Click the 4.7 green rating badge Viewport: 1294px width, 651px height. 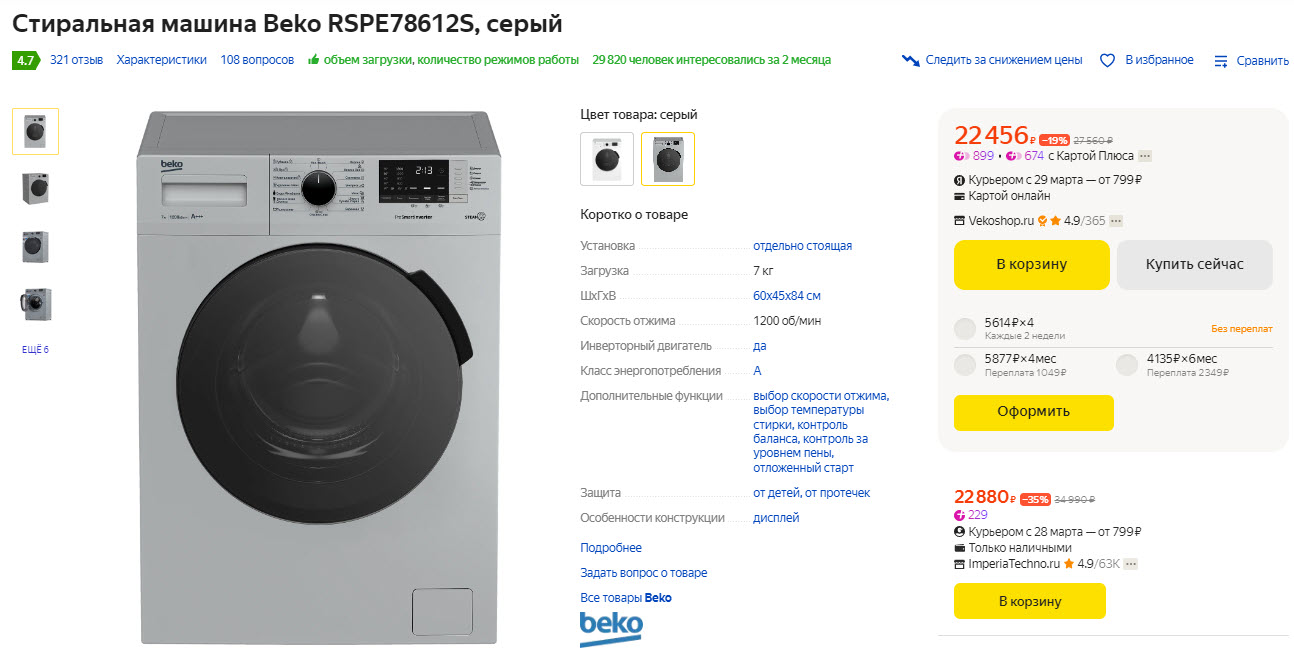tap(25, 60)
